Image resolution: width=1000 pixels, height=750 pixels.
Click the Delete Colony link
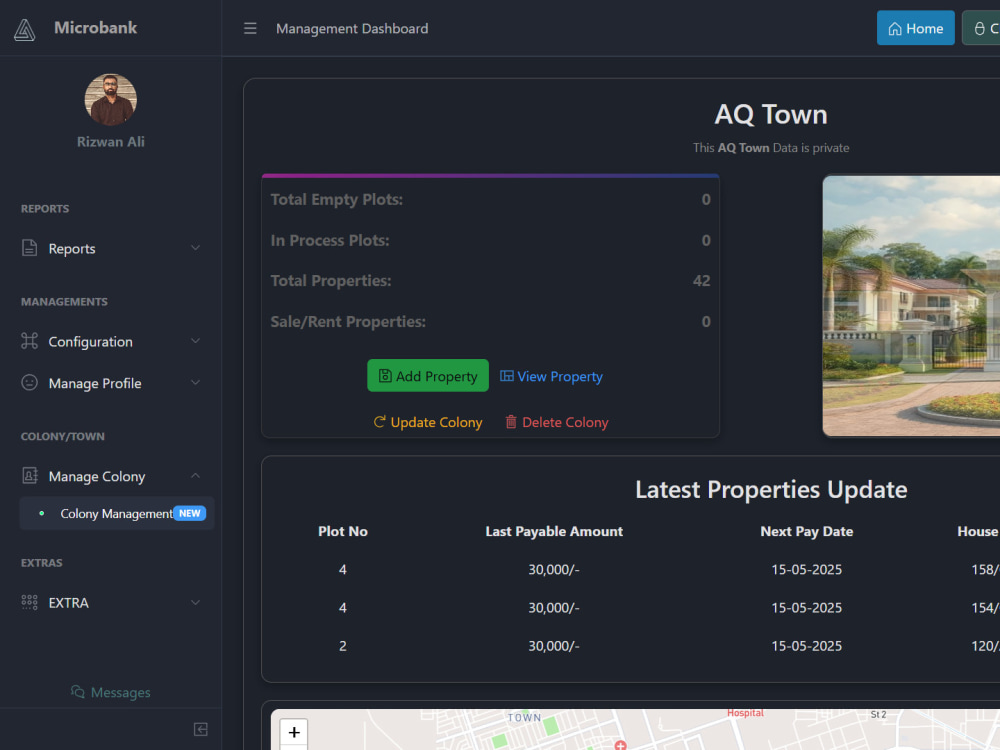pyautogui.click(x=557, y=422)
